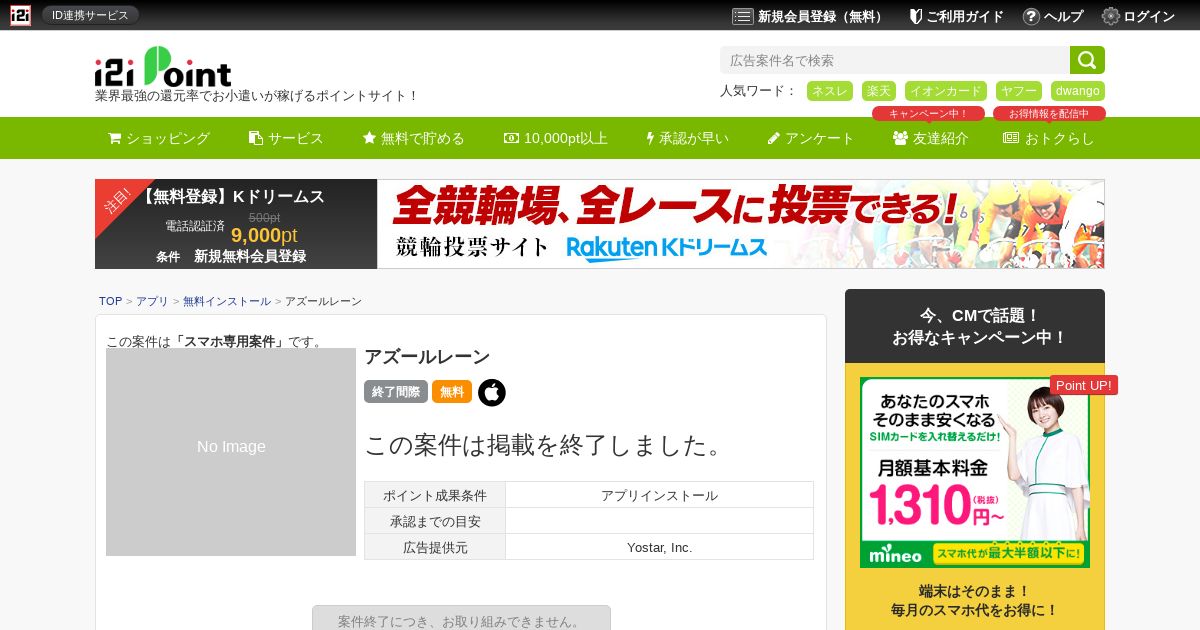The width and height of the screenshot is (1200, 630).
Task: Click the newspaper icon for おトクらし
Action: pyautogui.click(x=1011, y=138)
